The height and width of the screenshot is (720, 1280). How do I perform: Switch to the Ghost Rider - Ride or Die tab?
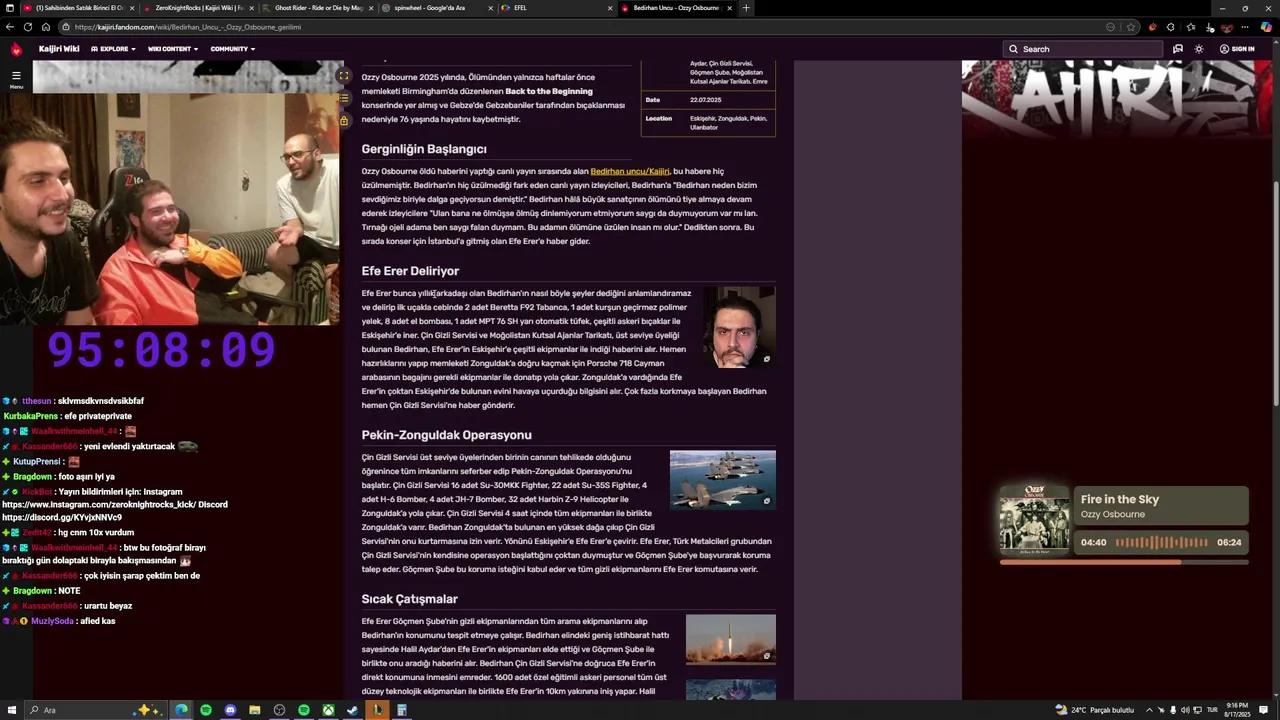tap(318, 8)
